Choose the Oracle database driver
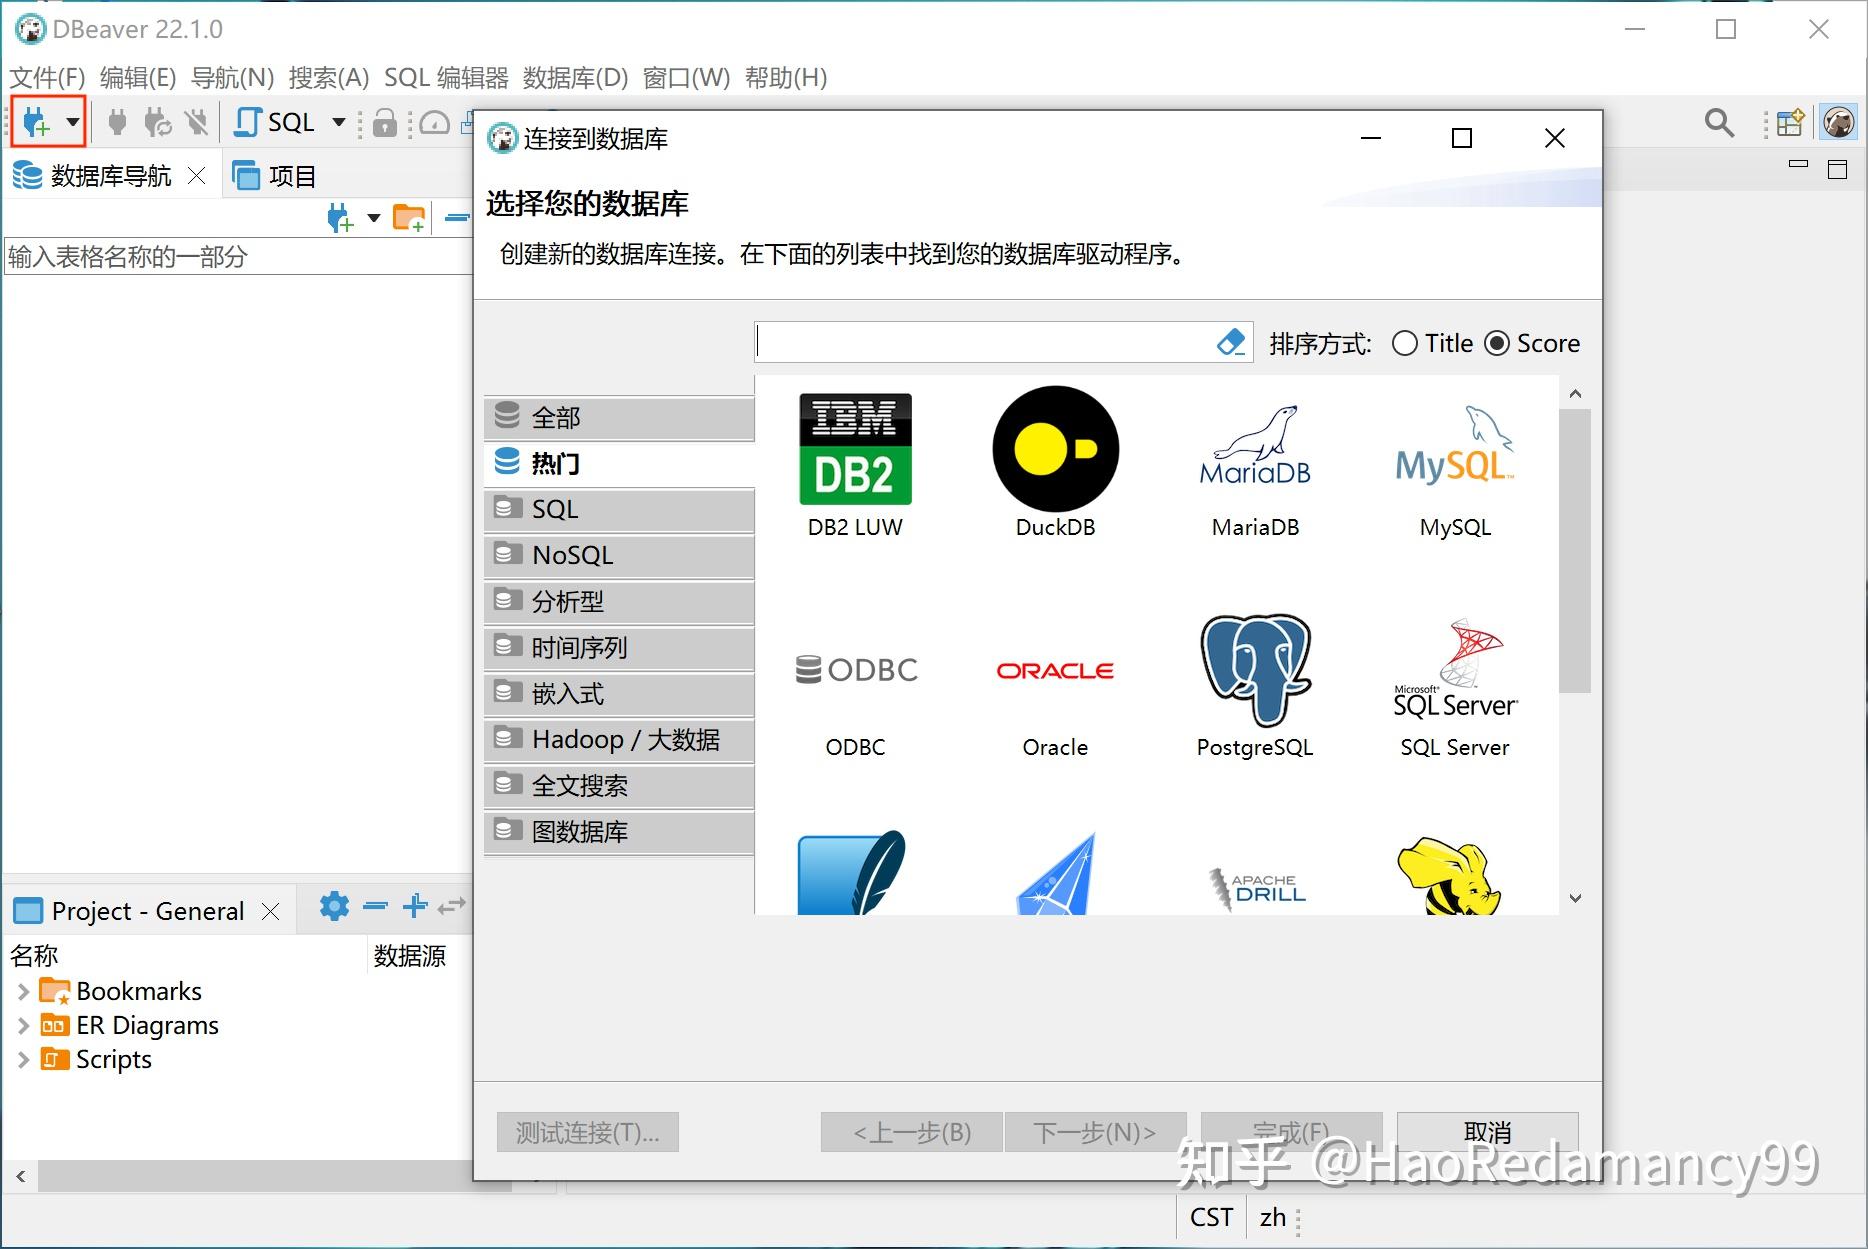This screenshot has width=1868, height=1249. coord(1054,670)
